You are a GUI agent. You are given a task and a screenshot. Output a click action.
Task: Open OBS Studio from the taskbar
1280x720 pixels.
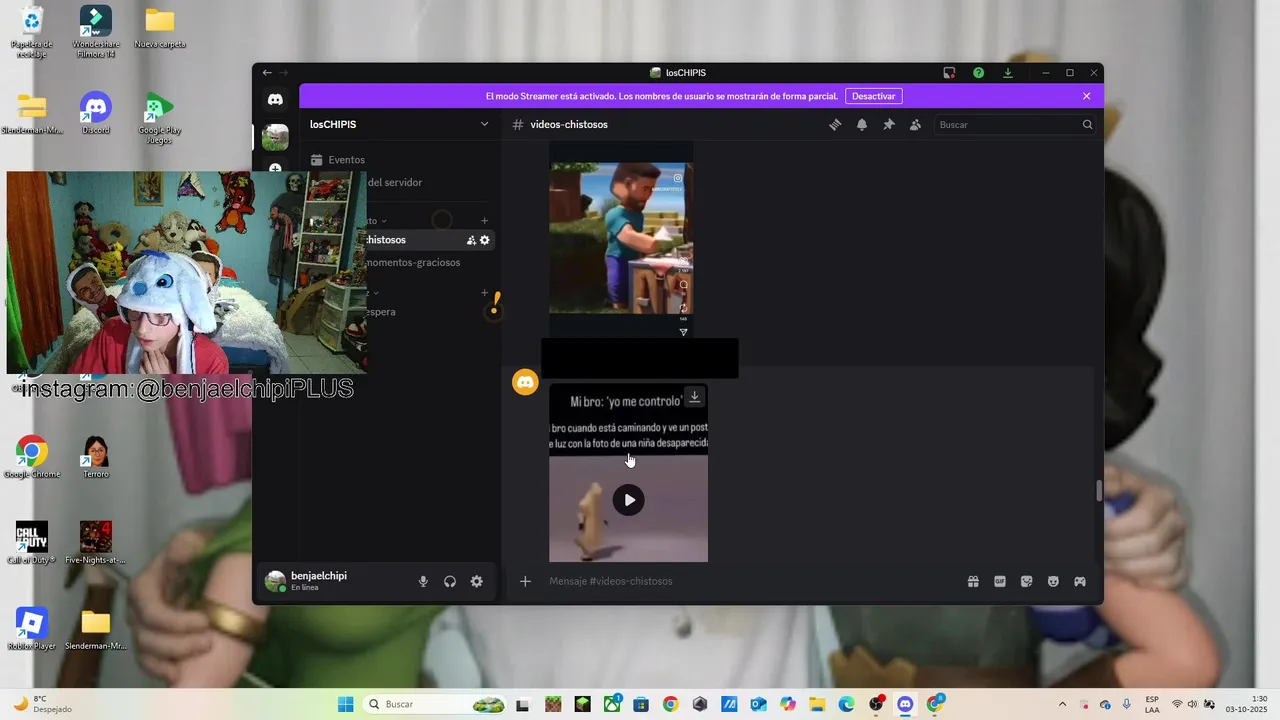coord(876,704)
